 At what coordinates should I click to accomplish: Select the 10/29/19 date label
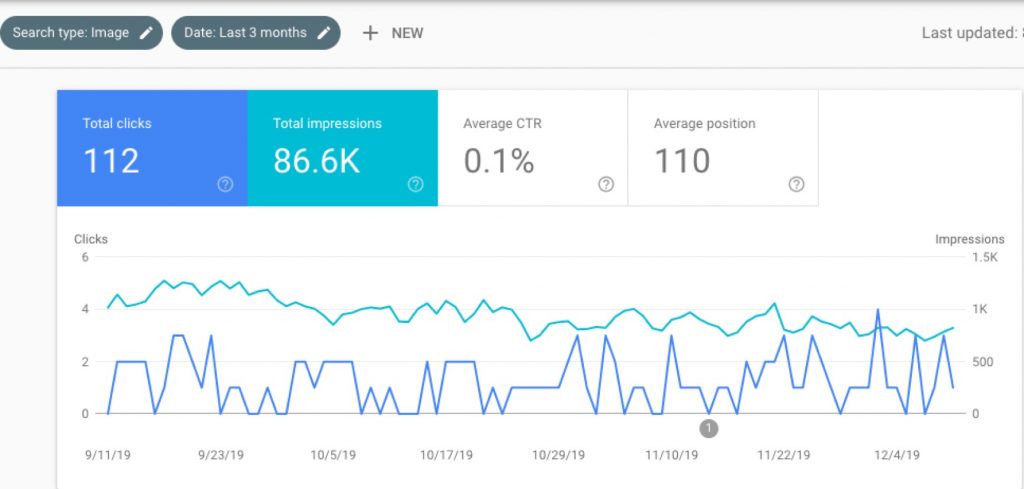tap(559, 455)
